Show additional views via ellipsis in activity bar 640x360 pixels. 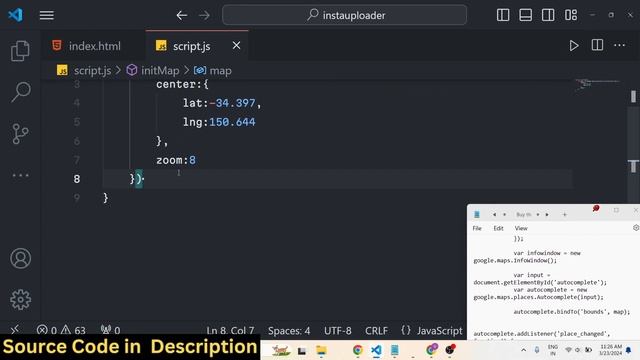20,176
